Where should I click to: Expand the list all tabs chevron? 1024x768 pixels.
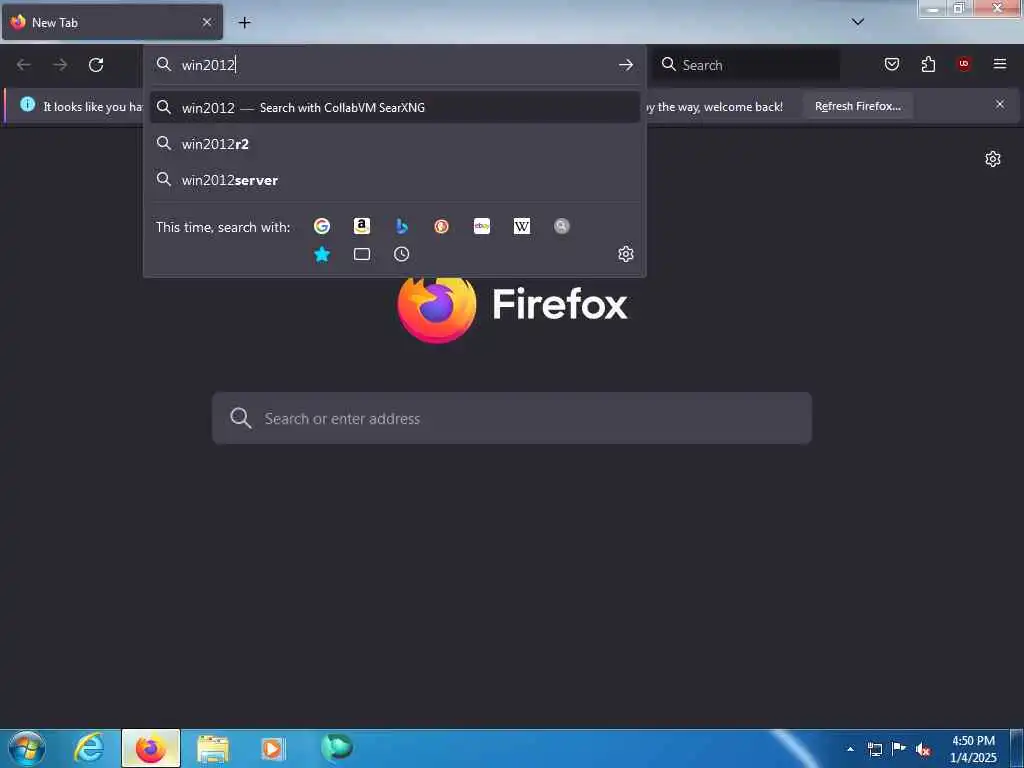click(x=858, y=22)
